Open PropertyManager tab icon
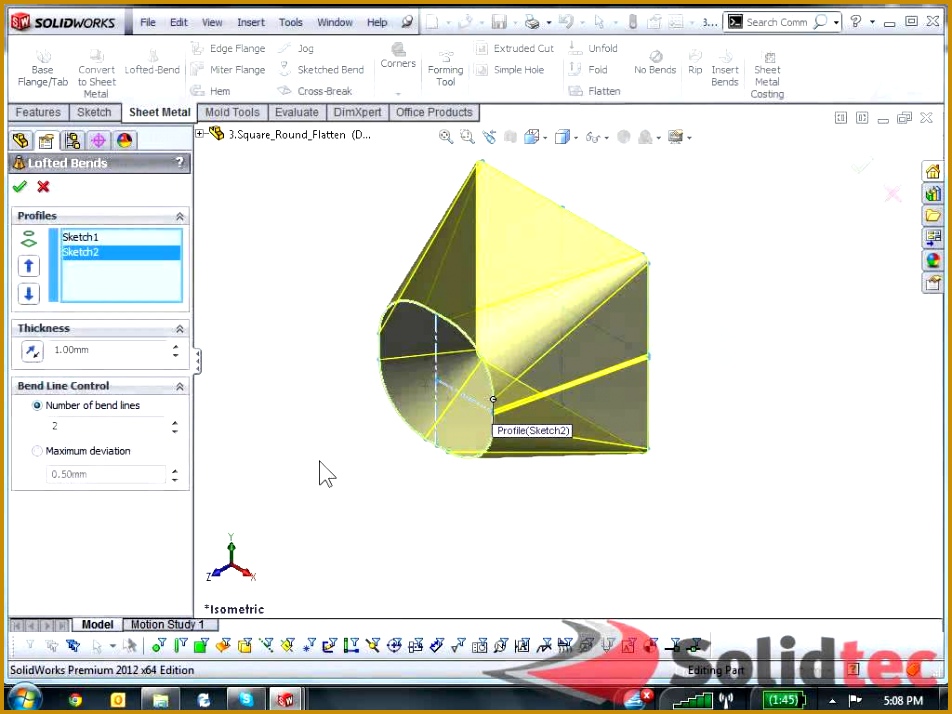Screen dimensions: 952x714 coord(46,141)
